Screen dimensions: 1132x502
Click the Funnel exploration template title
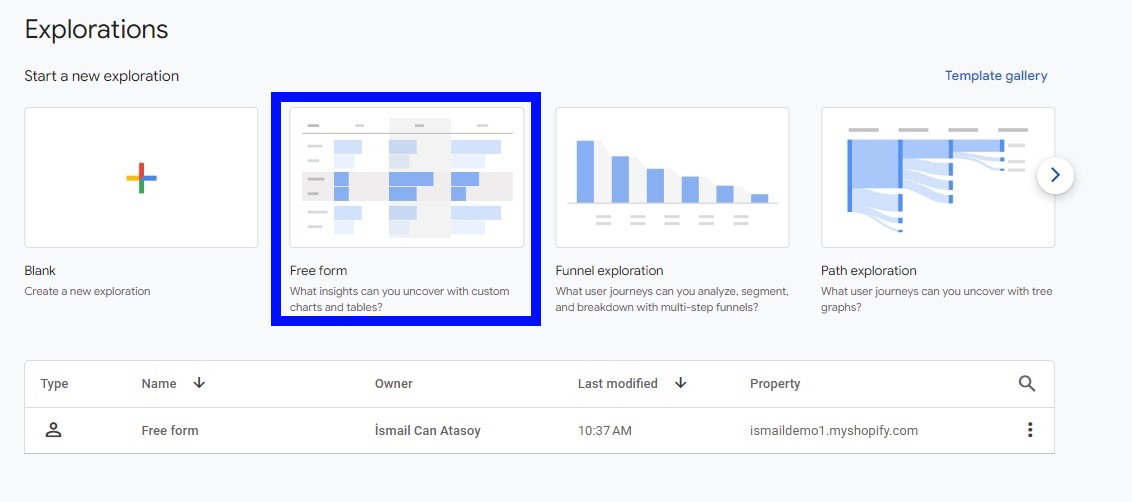(609, 271)
